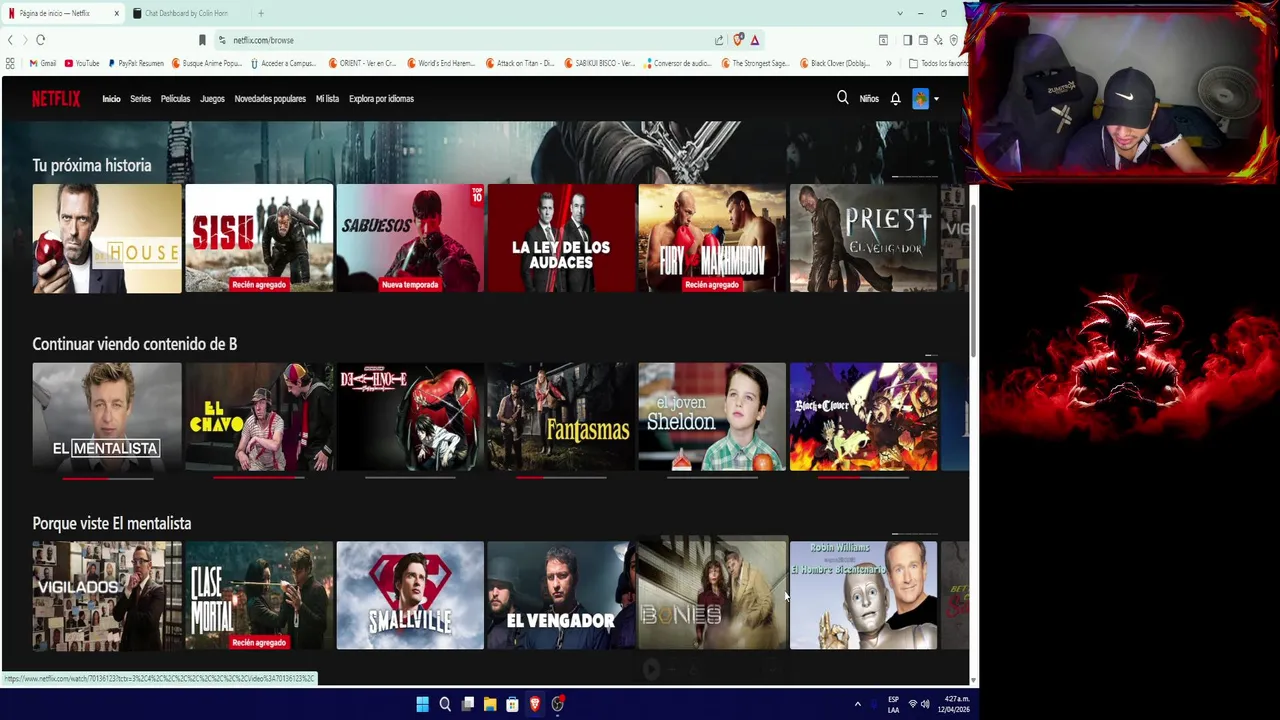Image resolution: width=1280 pixels, height=720 pixels.
Task: Expand the tab search chevron
Action: (900, 13)
